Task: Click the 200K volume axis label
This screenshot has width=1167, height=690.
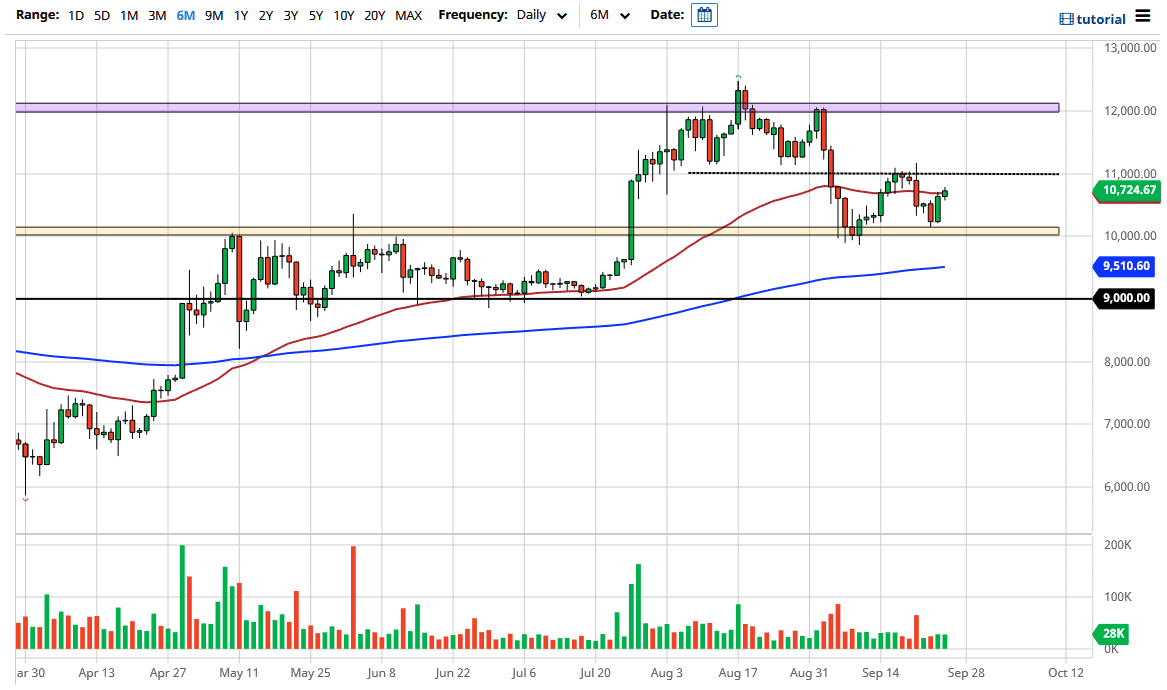Action: click(x=1117, y=545)
